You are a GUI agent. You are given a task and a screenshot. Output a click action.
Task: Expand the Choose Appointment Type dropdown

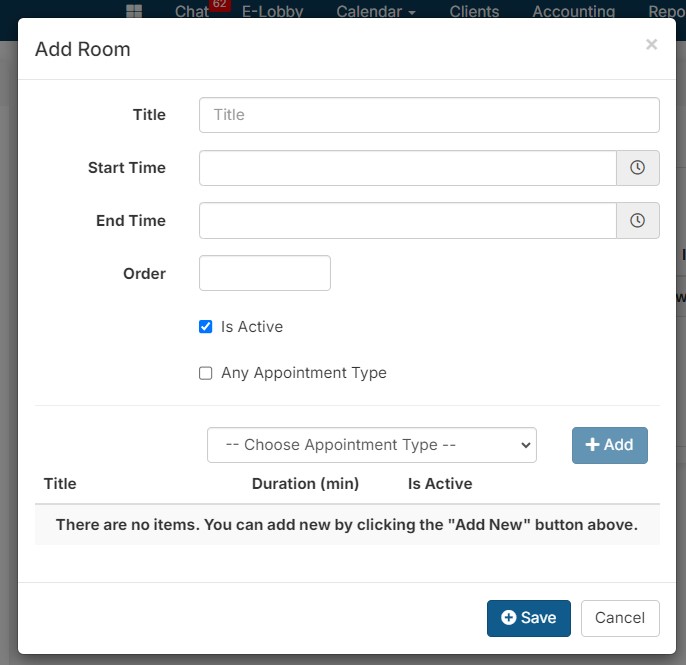pos(371,445)
